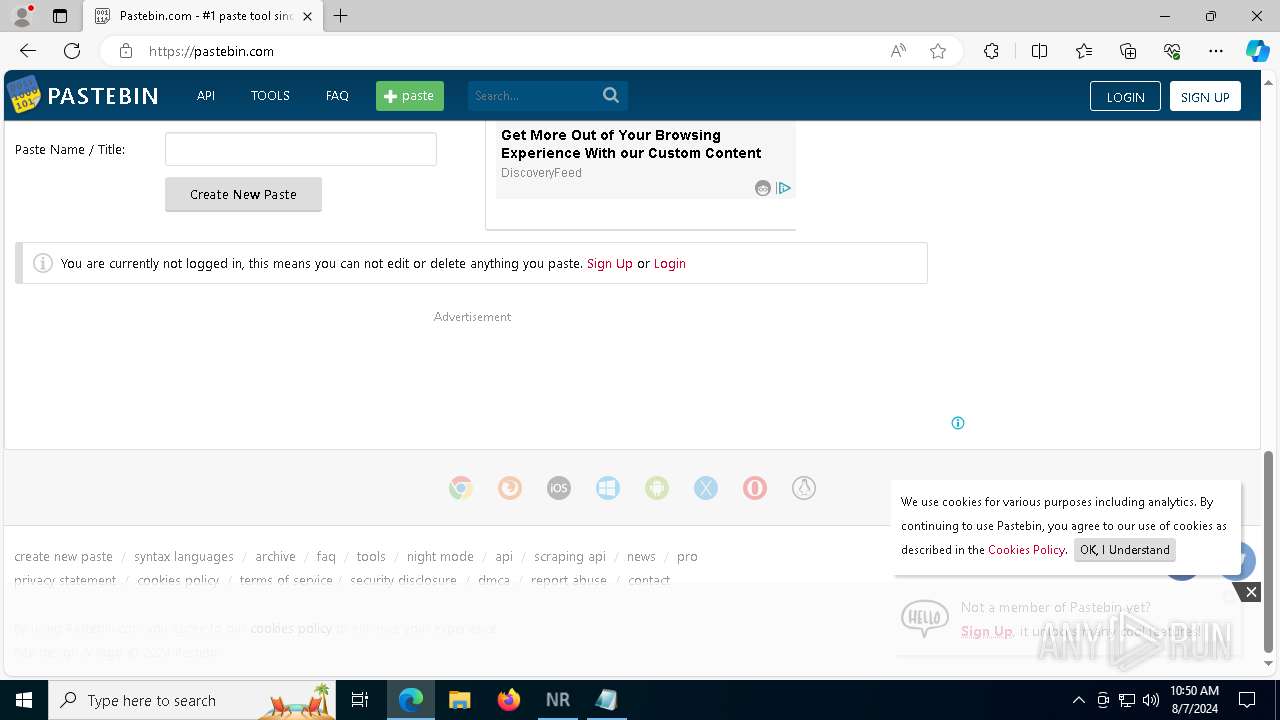The image size is (1280, 720).
Task: Open the Android app icon in footer
Action: [x=657, y=488]
